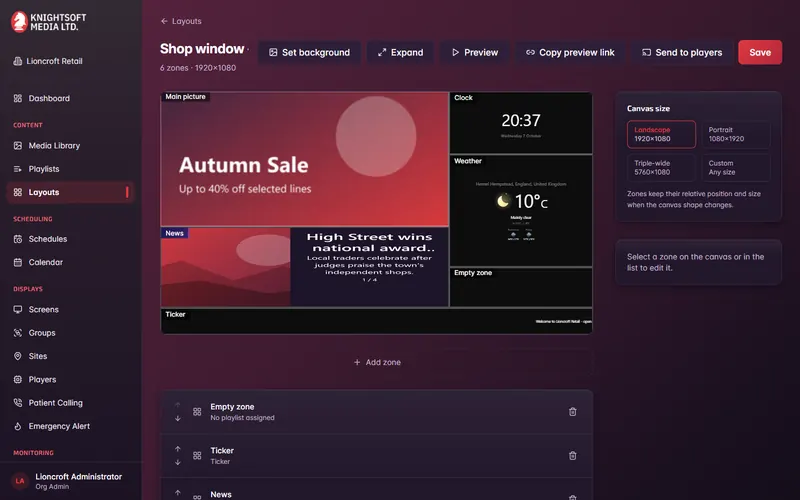Open Media Library
This screenshot has height=500, width=800.
pyautogui.click(x=54, y=146)
